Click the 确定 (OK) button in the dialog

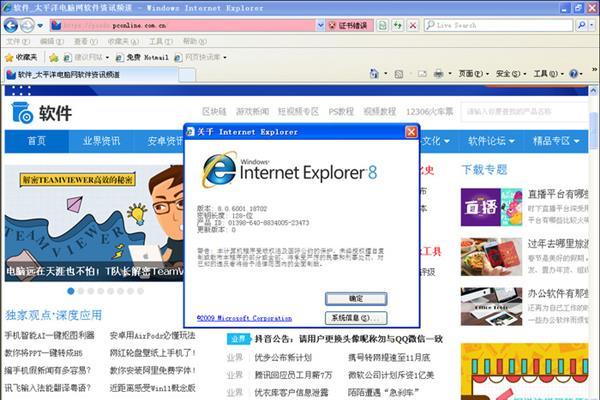coord(356,299)
